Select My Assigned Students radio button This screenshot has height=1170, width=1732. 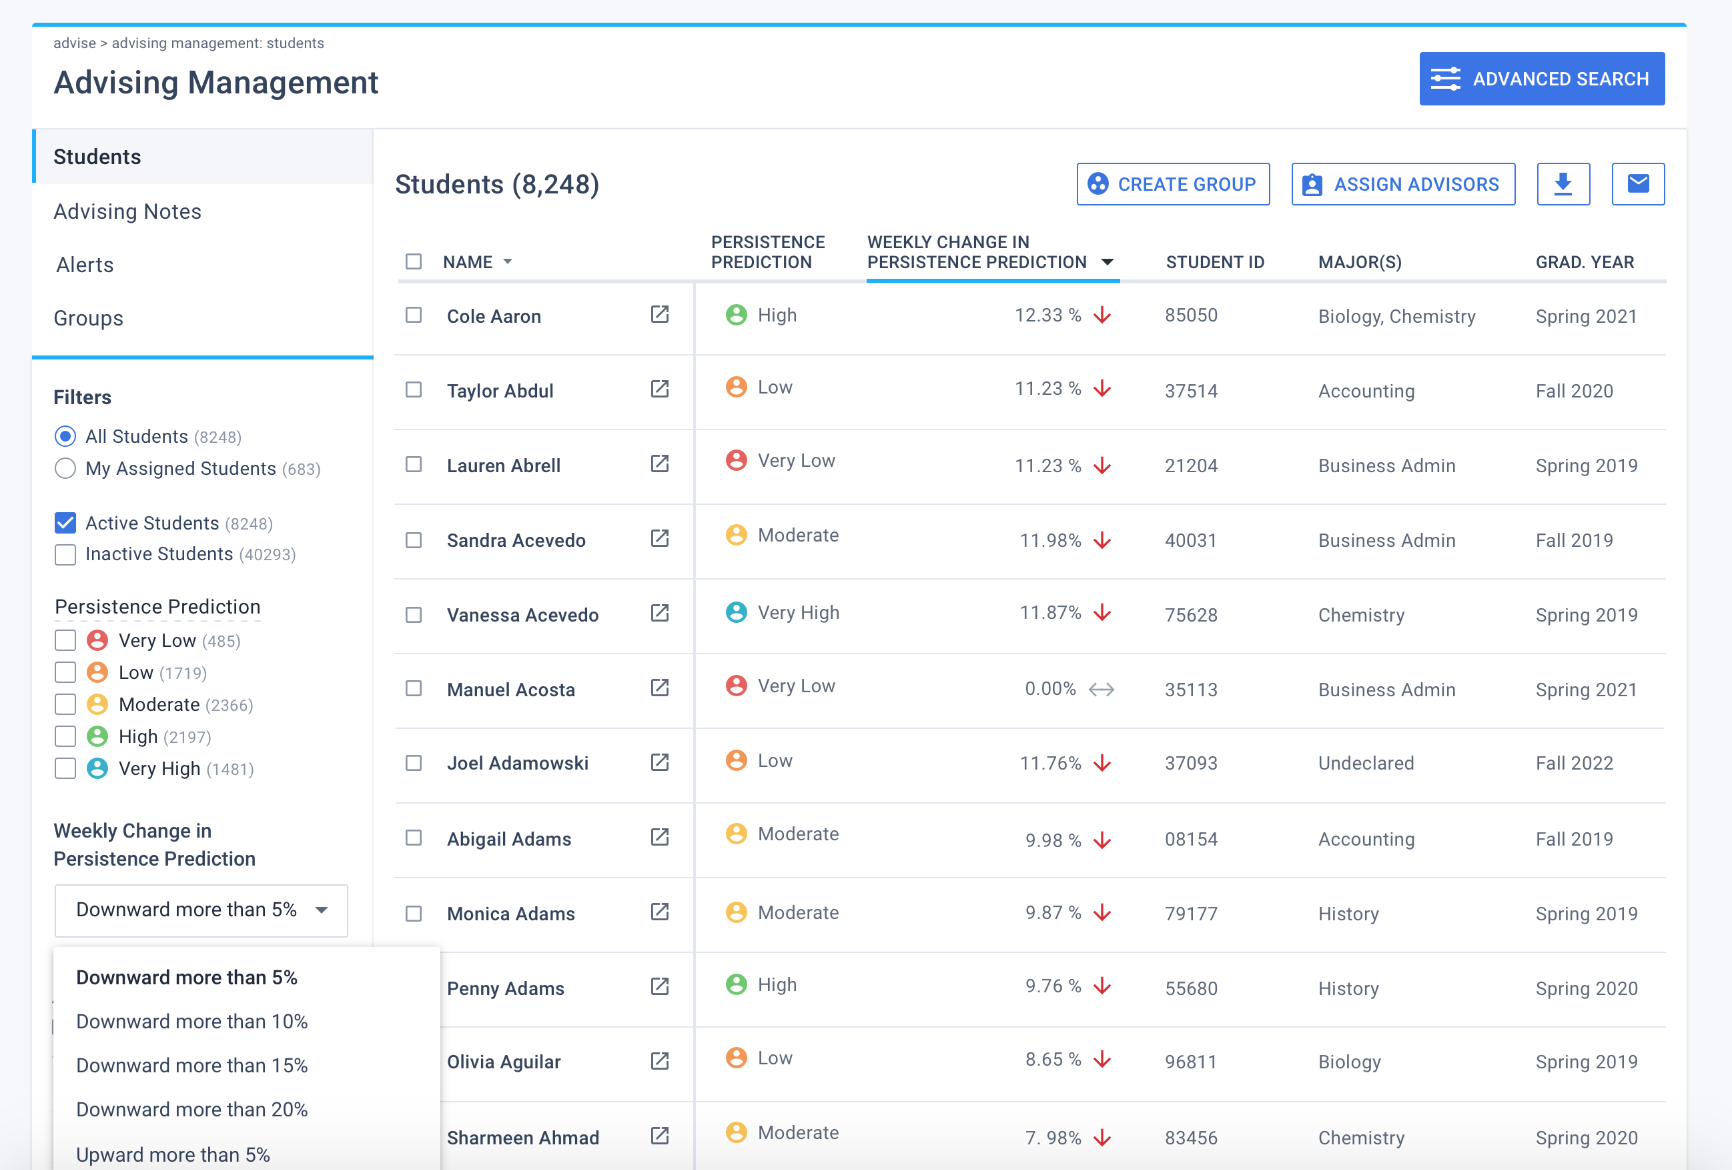click(65, 468)
